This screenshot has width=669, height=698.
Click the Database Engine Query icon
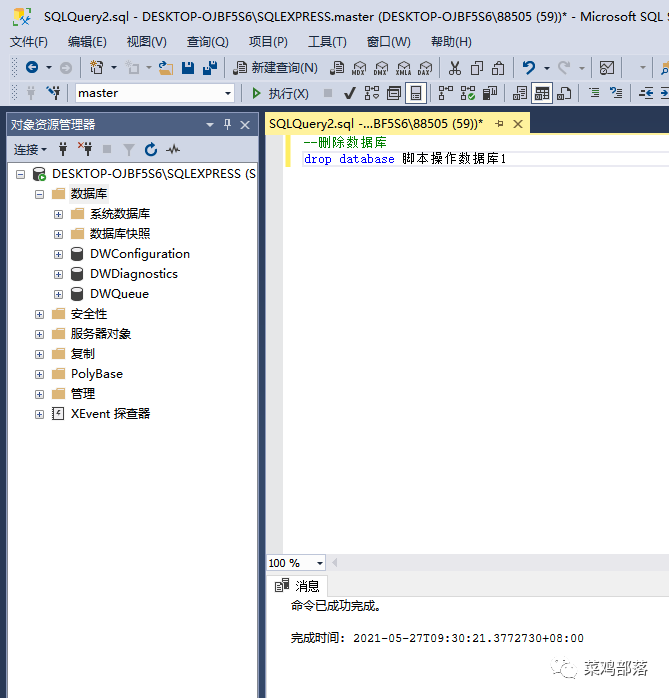pos(337,68)
